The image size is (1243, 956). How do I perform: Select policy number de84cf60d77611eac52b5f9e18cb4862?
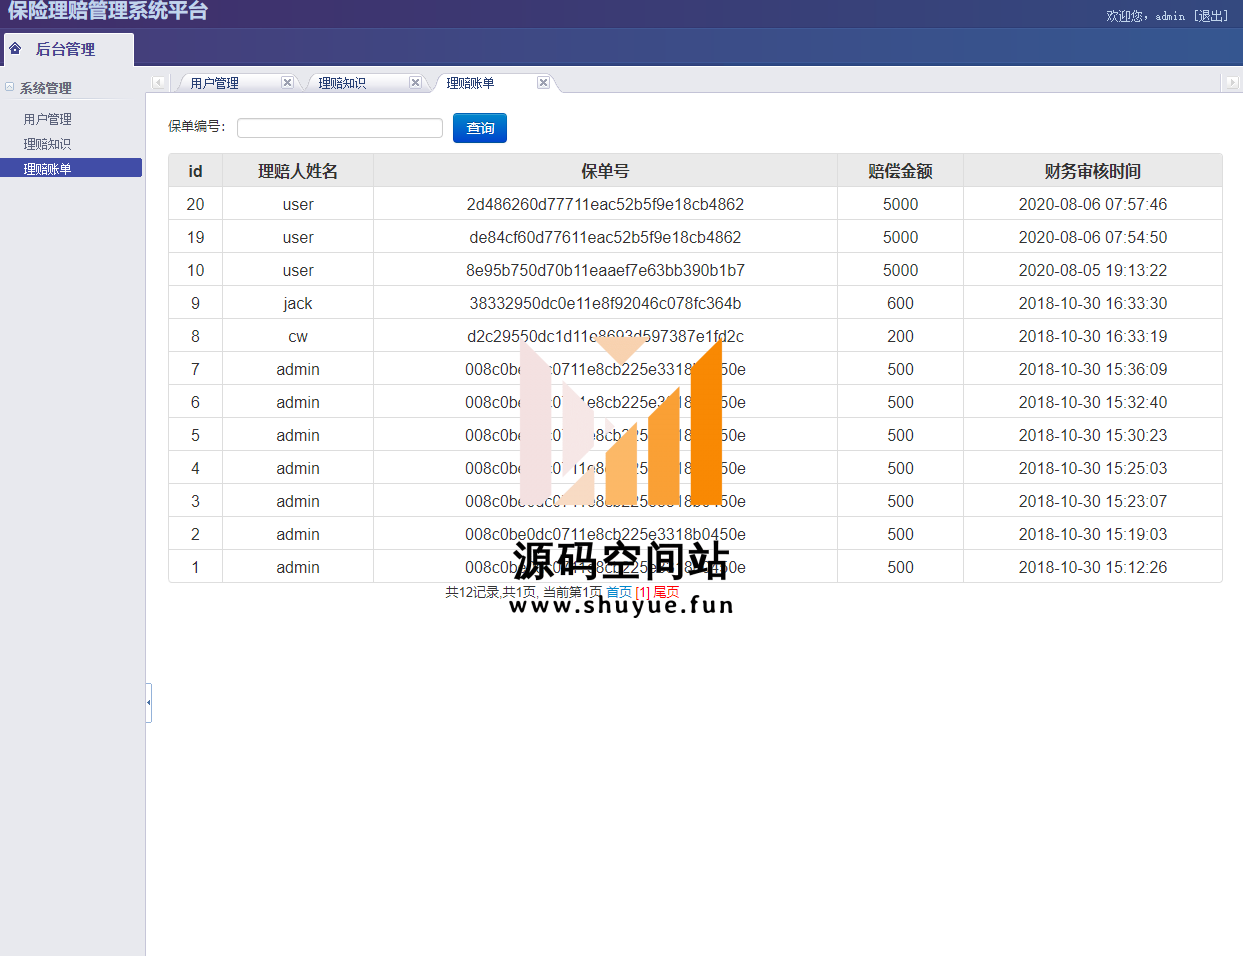(x=605, y=237)
